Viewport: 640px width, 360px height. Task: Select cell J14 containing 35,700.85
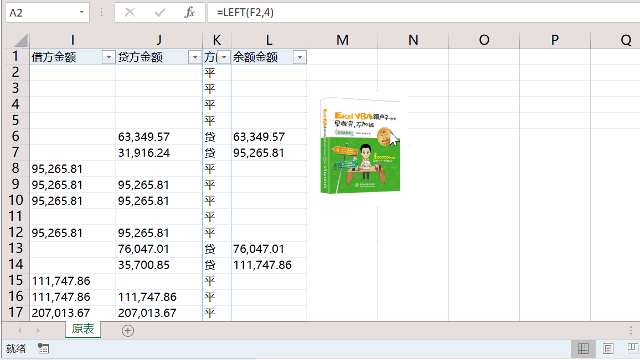pyautogui.click(x=159, y=265)
